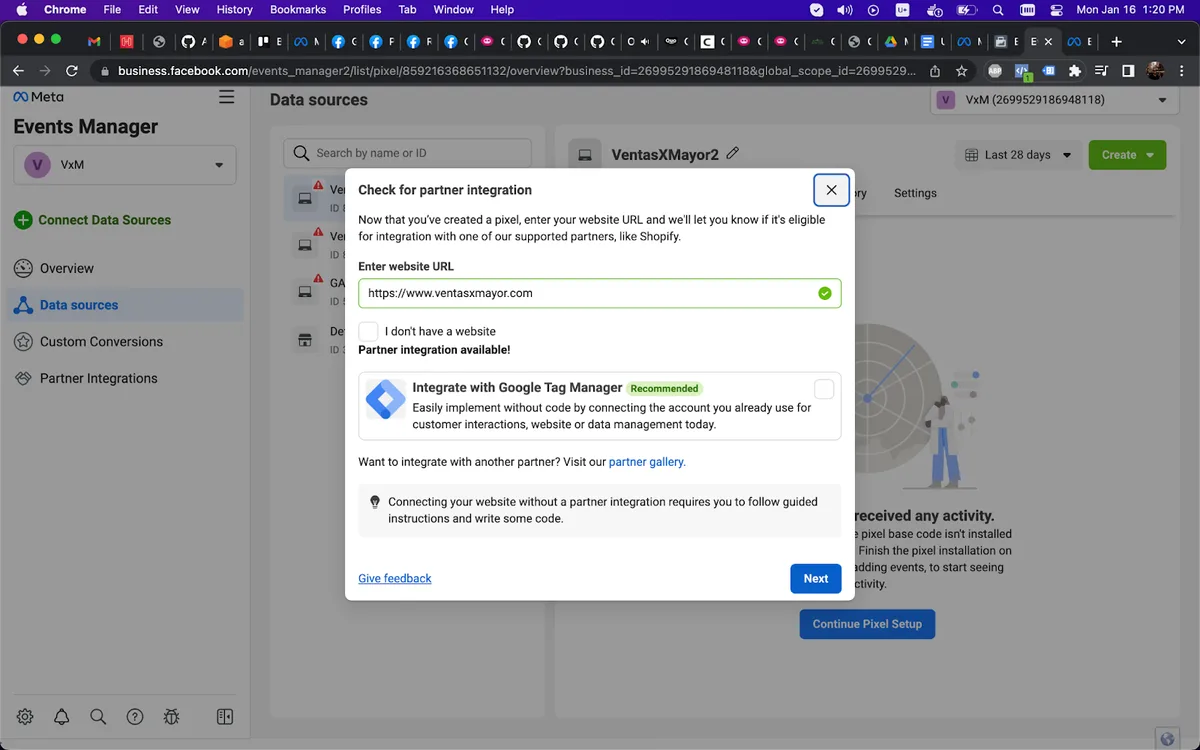Screen dimensions: 1200x750
Task: Expand the VxM business account dropdown in sidebar
Action: (125, 165)
